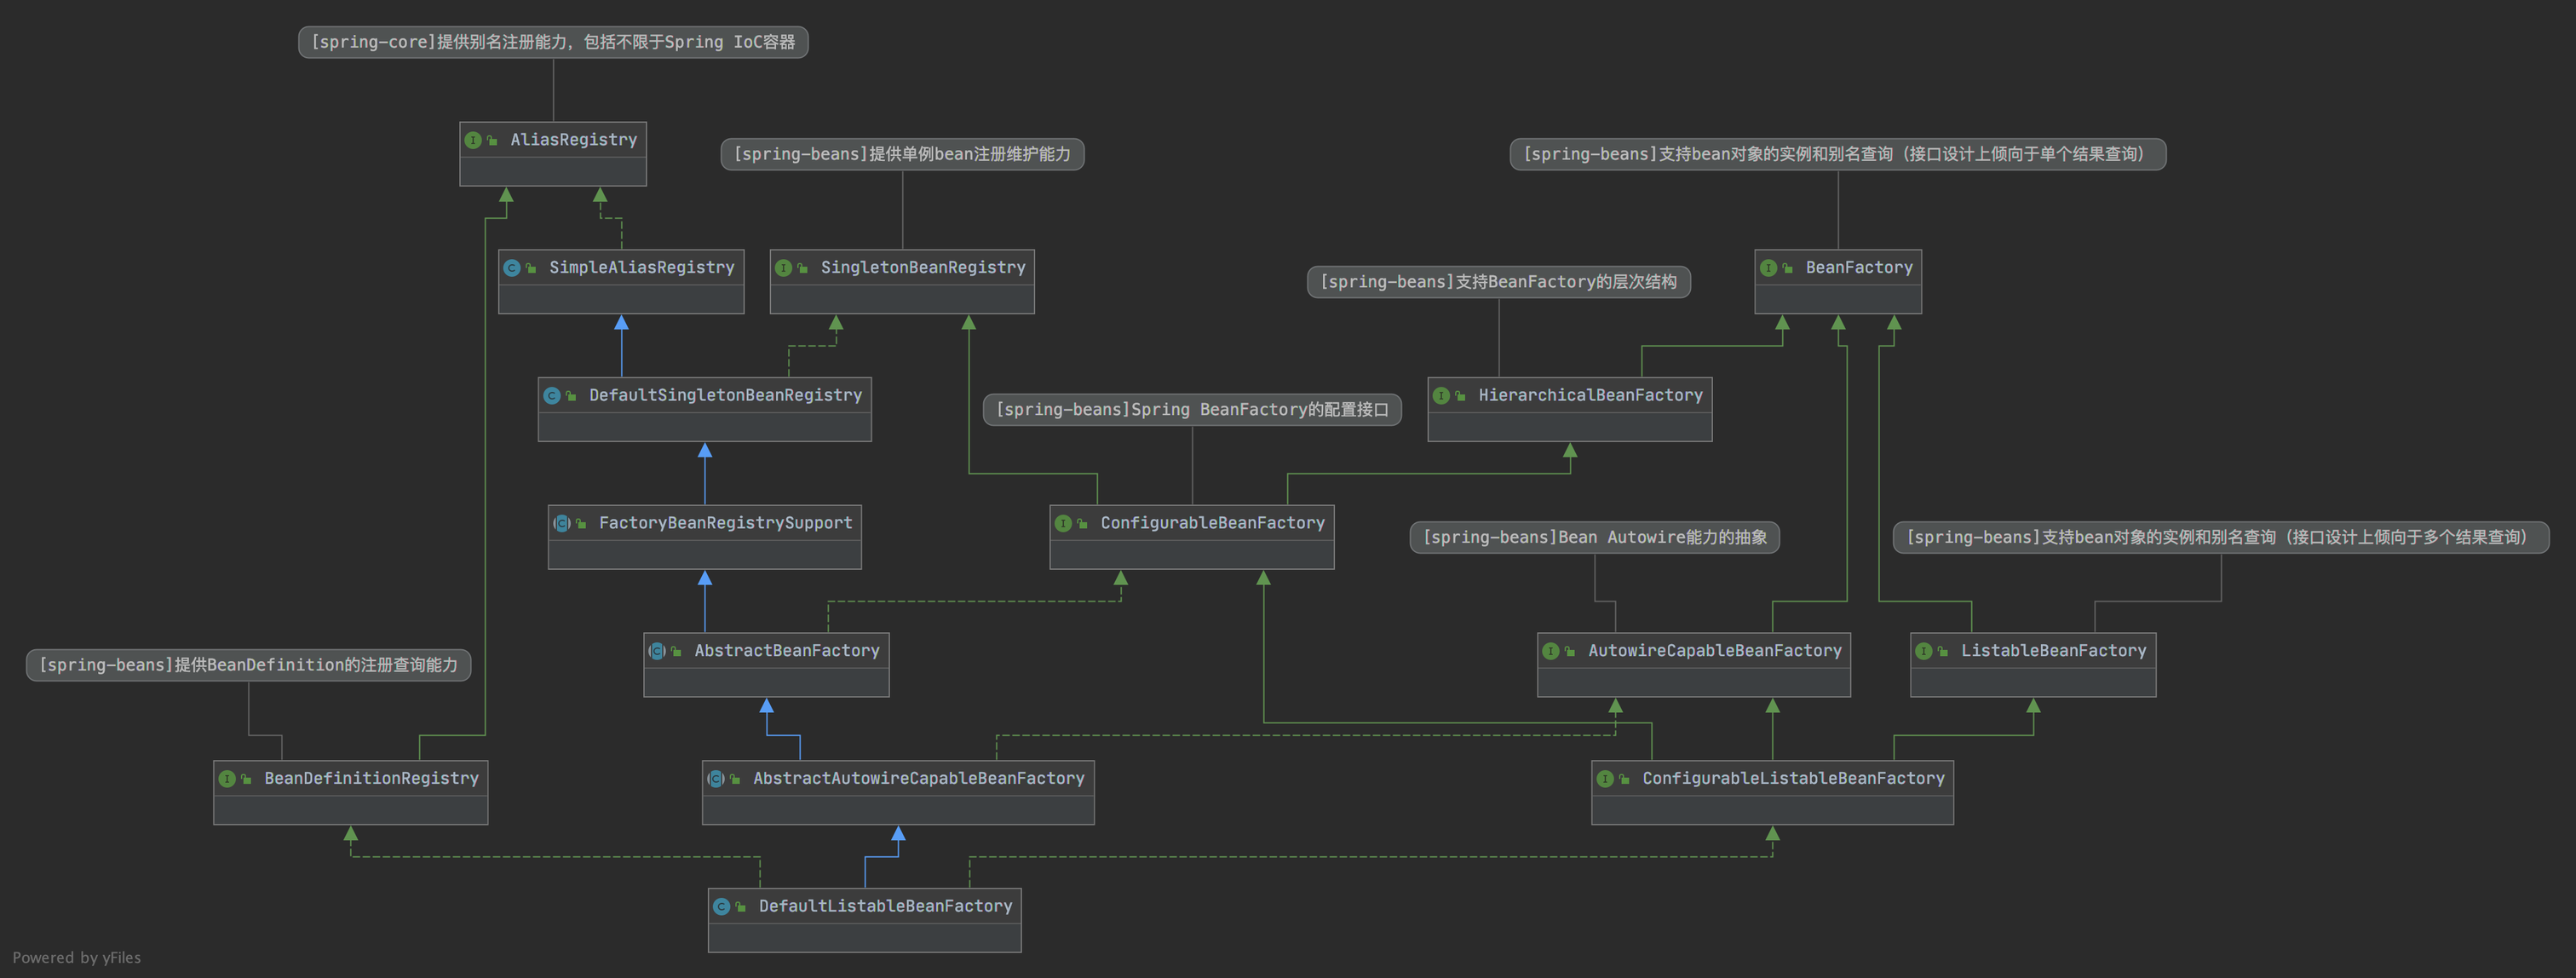Click the class icon on SimpleAliasRegistry node

pos(512,268)
